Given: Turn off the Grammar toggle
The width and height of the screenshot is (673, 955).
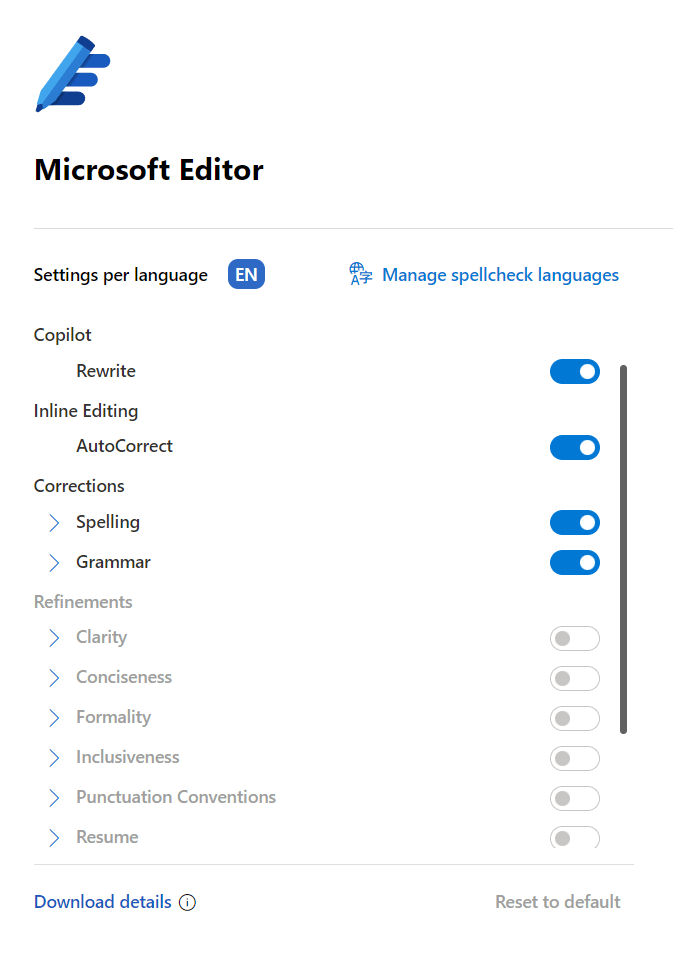Looking at the screenshot, I should pos(574,562).
